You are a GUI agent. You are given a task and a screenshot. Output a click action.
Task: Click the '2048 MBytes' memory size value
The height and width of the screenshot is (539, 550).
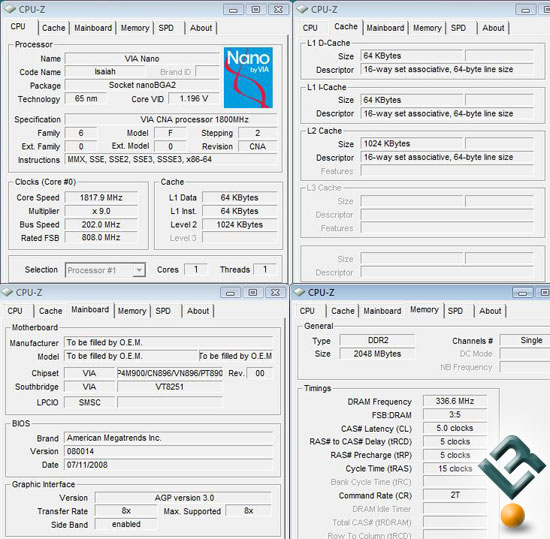point(377,354)
